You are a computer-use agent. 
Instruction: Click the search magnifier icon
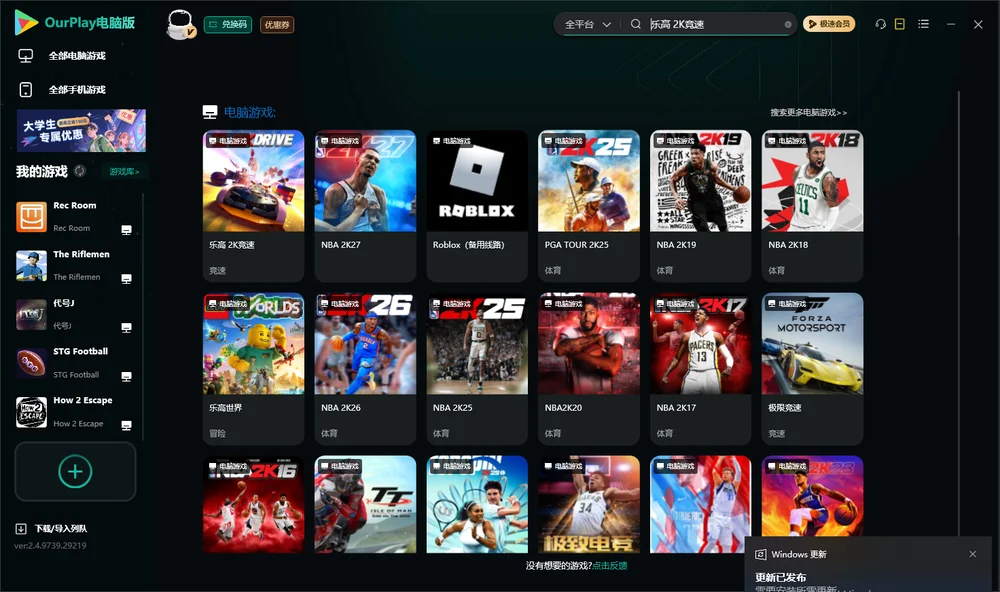pos(636,24)
